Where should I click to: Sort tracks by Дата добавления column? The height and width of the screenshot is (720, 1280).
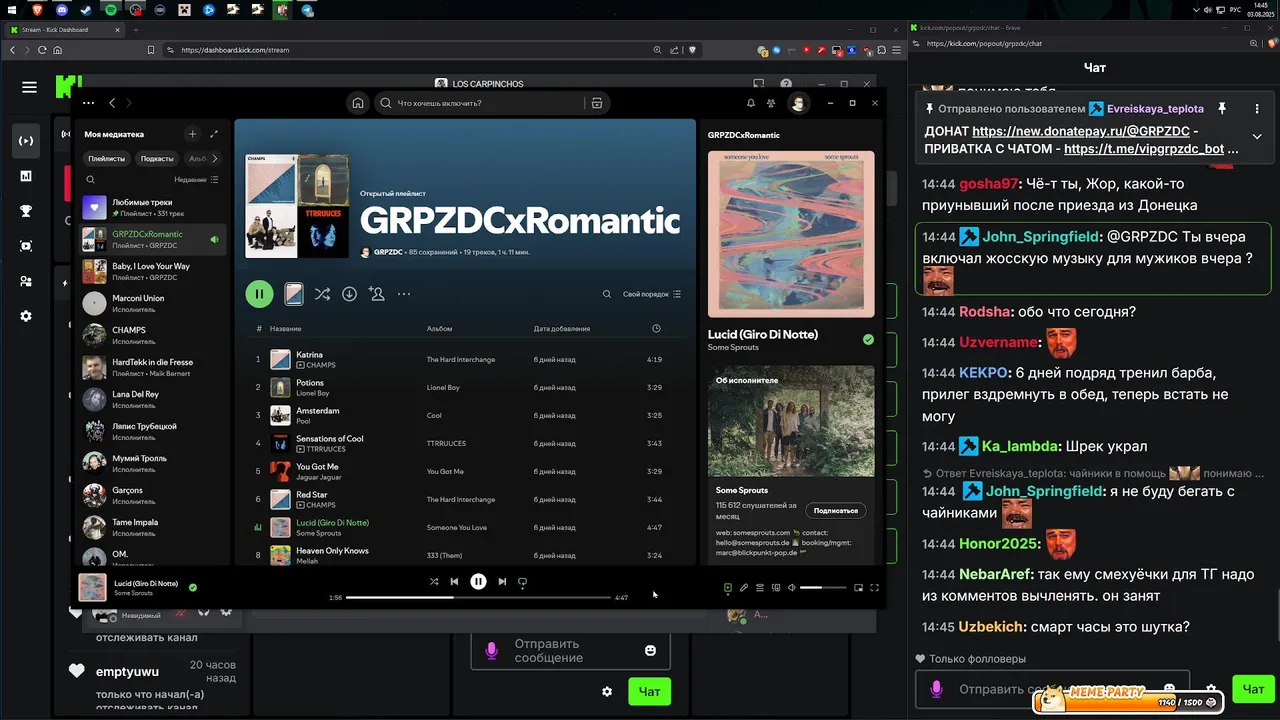[561, 328]
